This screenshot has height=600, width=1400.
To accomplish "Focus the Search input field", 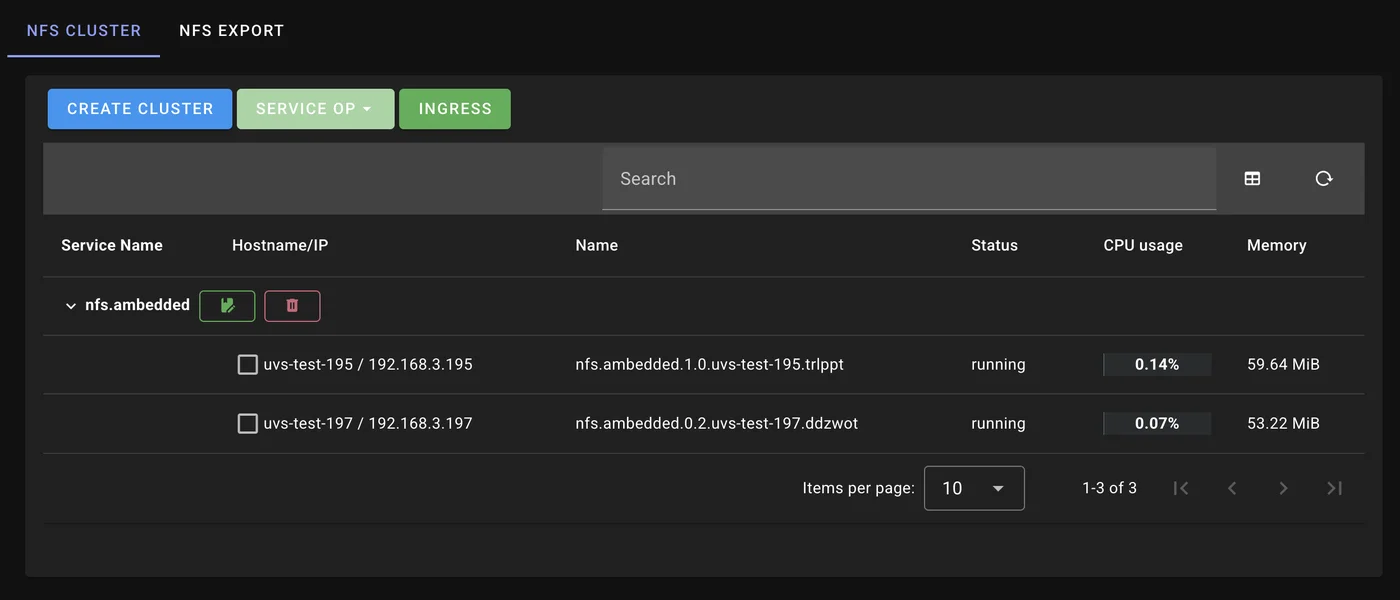I will [909, 179].
